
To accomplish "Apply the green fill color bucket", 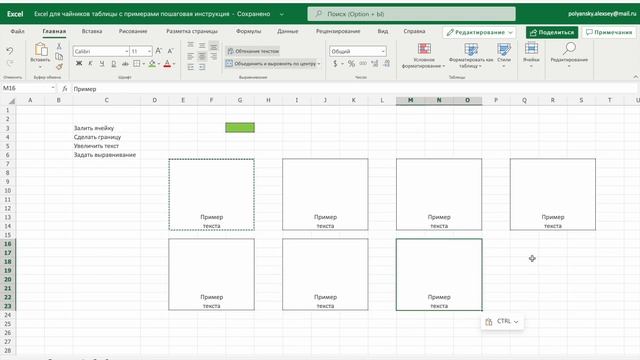I will tap(152, 64).
